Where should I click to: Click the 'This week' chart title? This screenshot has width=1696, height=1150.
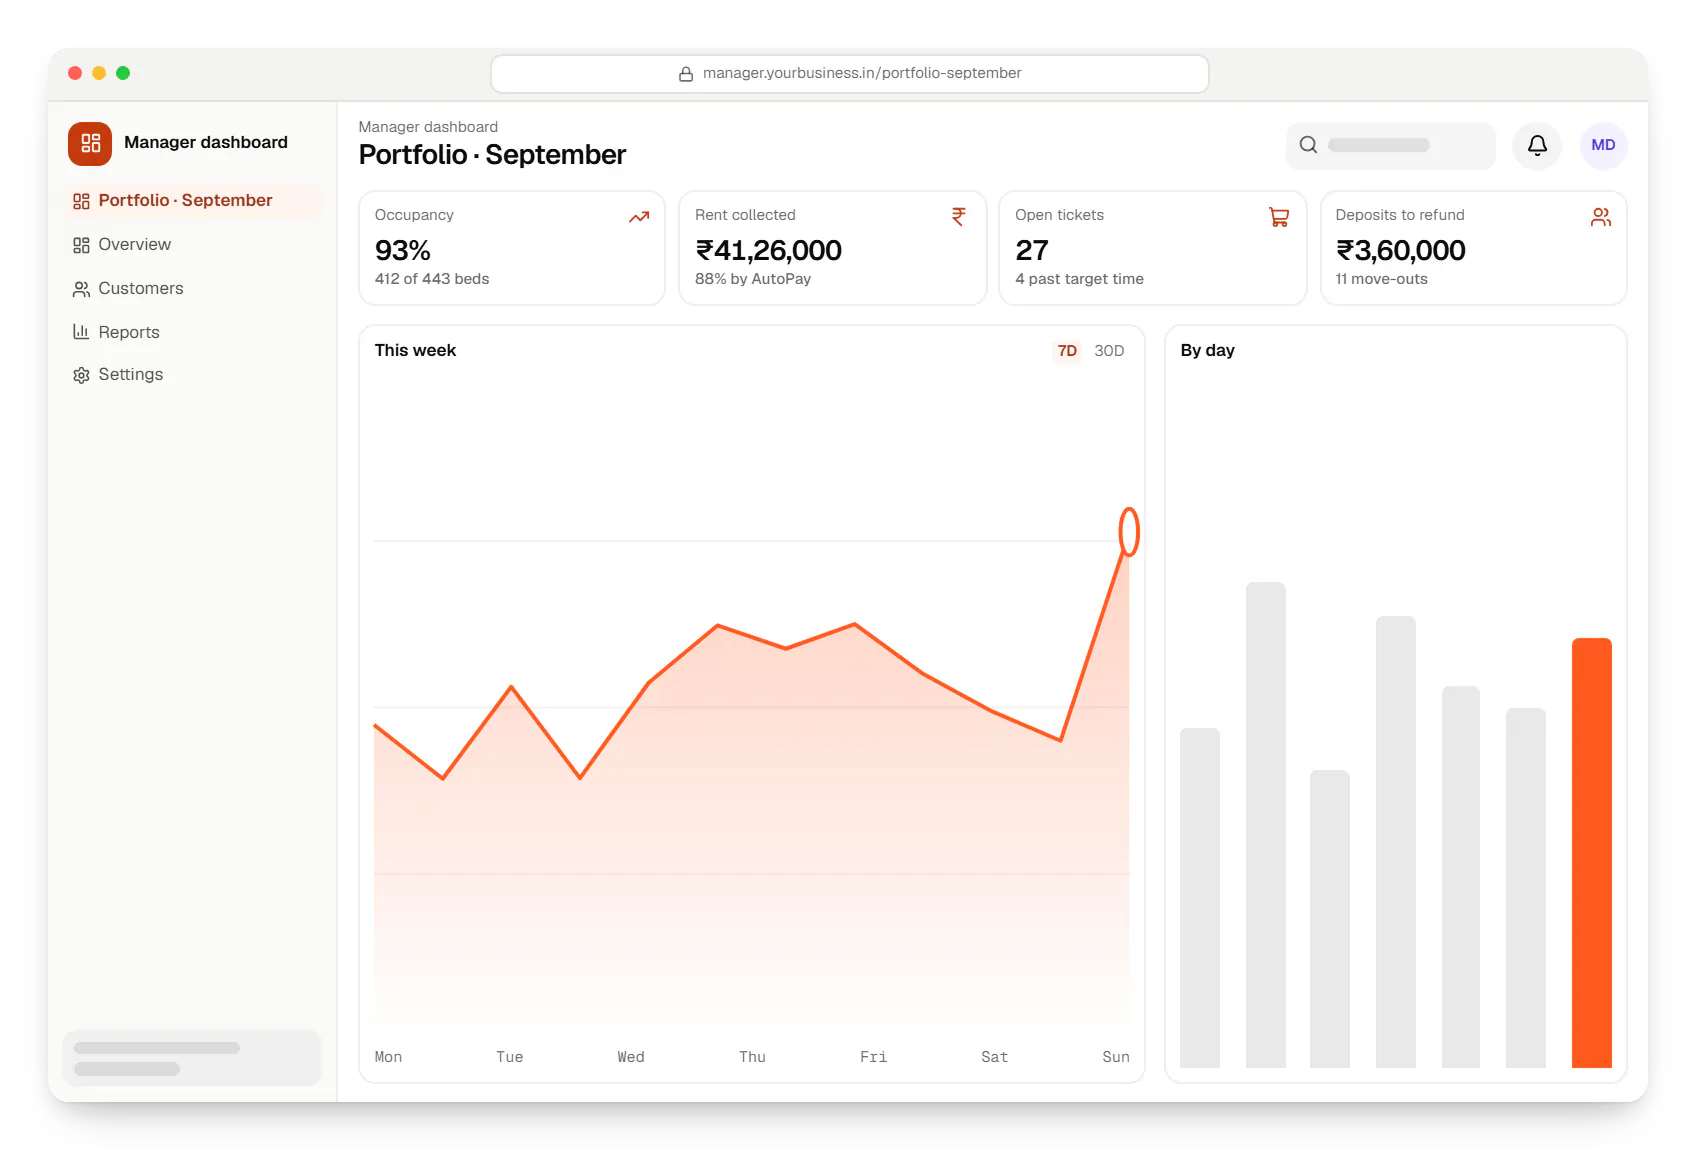pyautogui.click(x=415, y=351)
